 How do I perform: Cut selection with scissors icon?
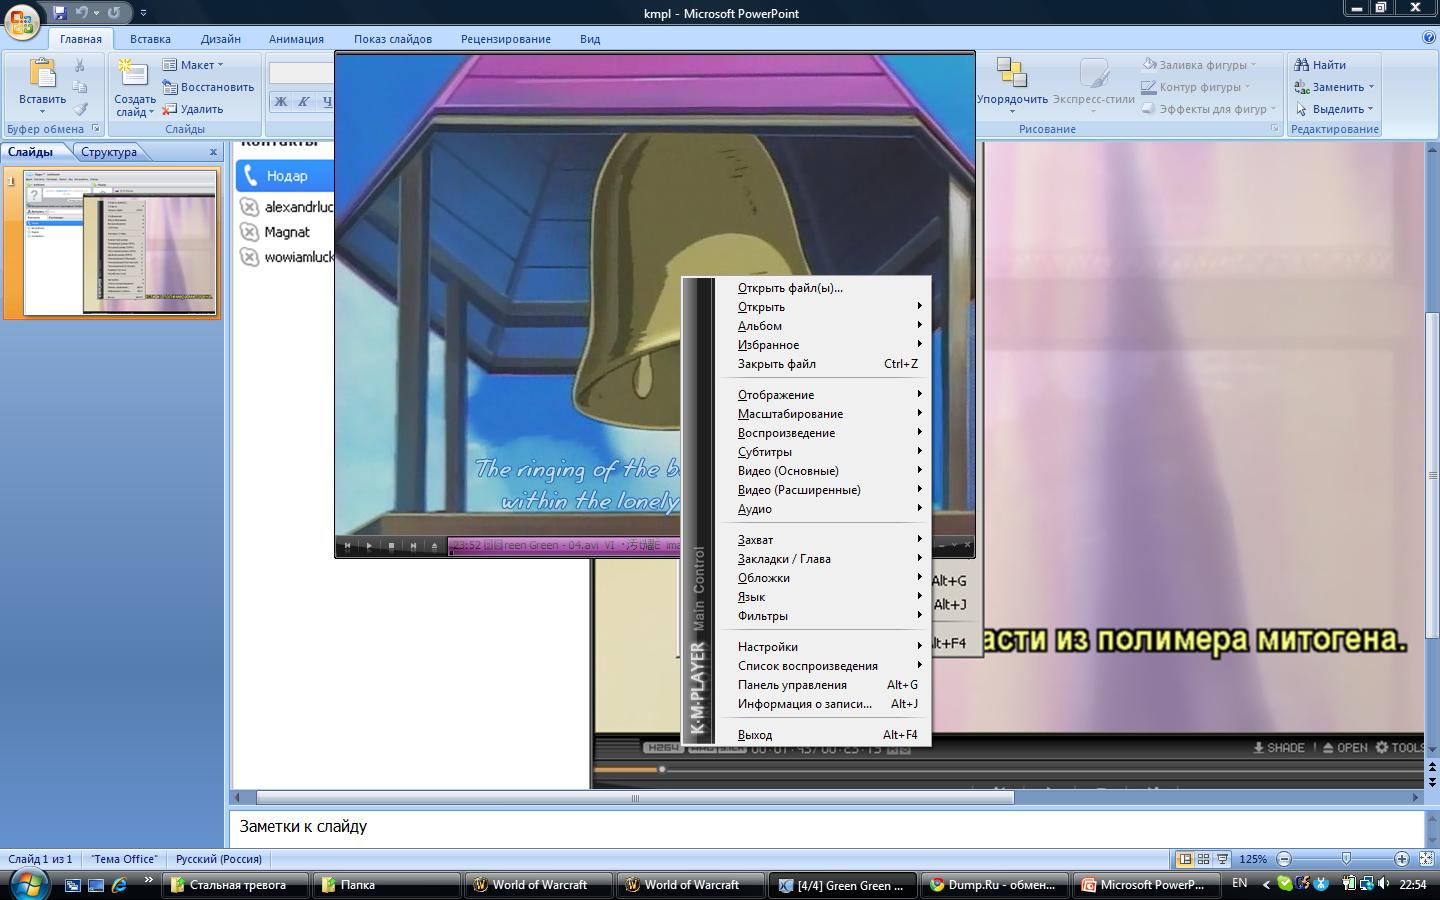(x=80, y=65)
